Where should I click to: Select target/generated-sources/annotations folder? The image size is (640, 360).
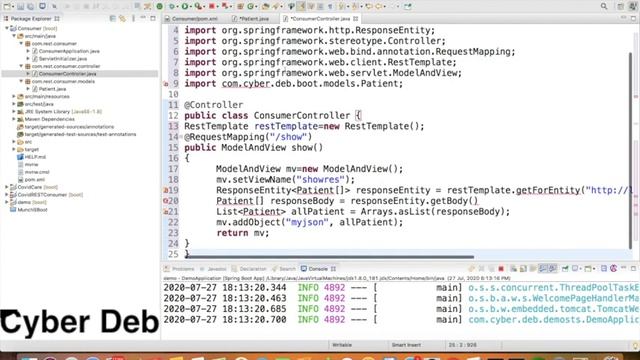coord(69,127)
